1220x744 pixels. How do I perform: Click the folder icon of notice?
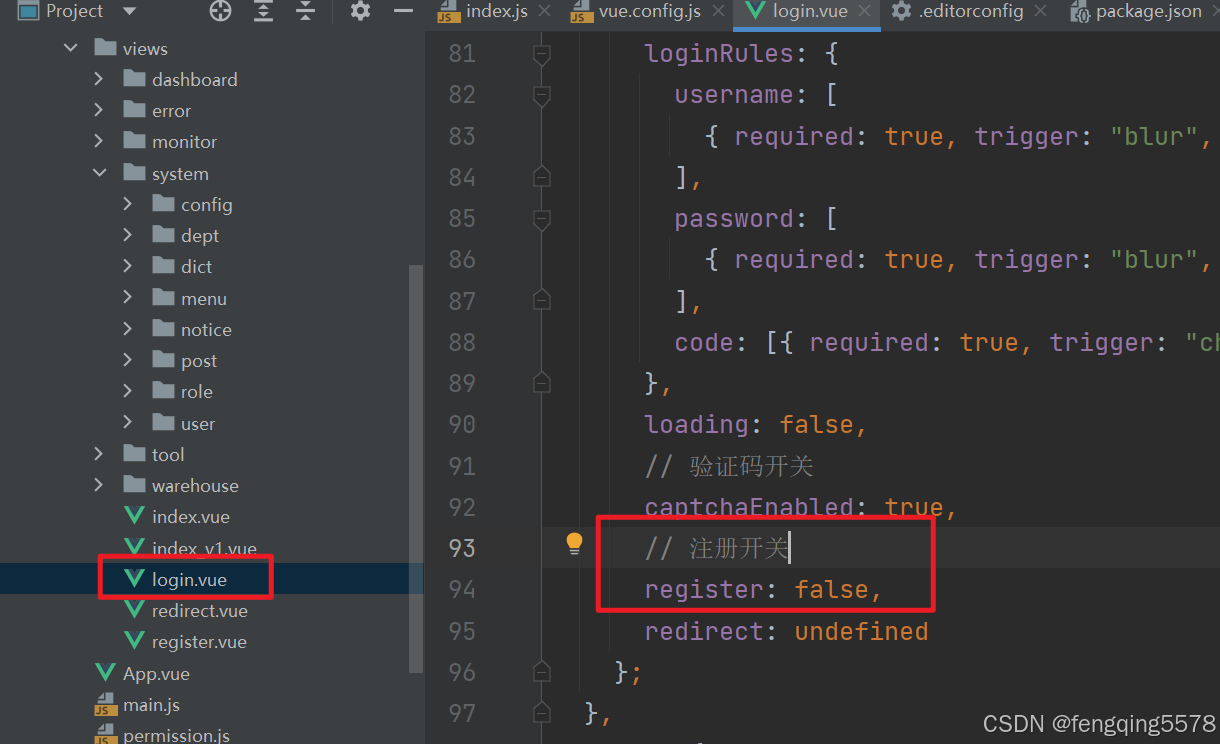164,328
